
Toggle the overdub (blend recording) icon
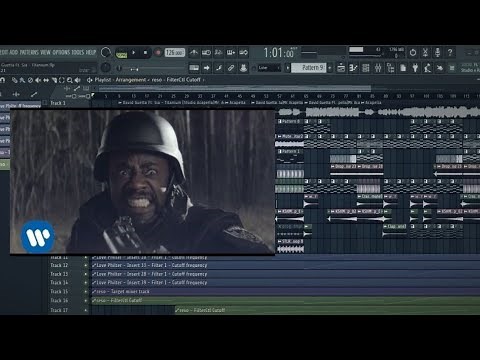click(231, 53)
